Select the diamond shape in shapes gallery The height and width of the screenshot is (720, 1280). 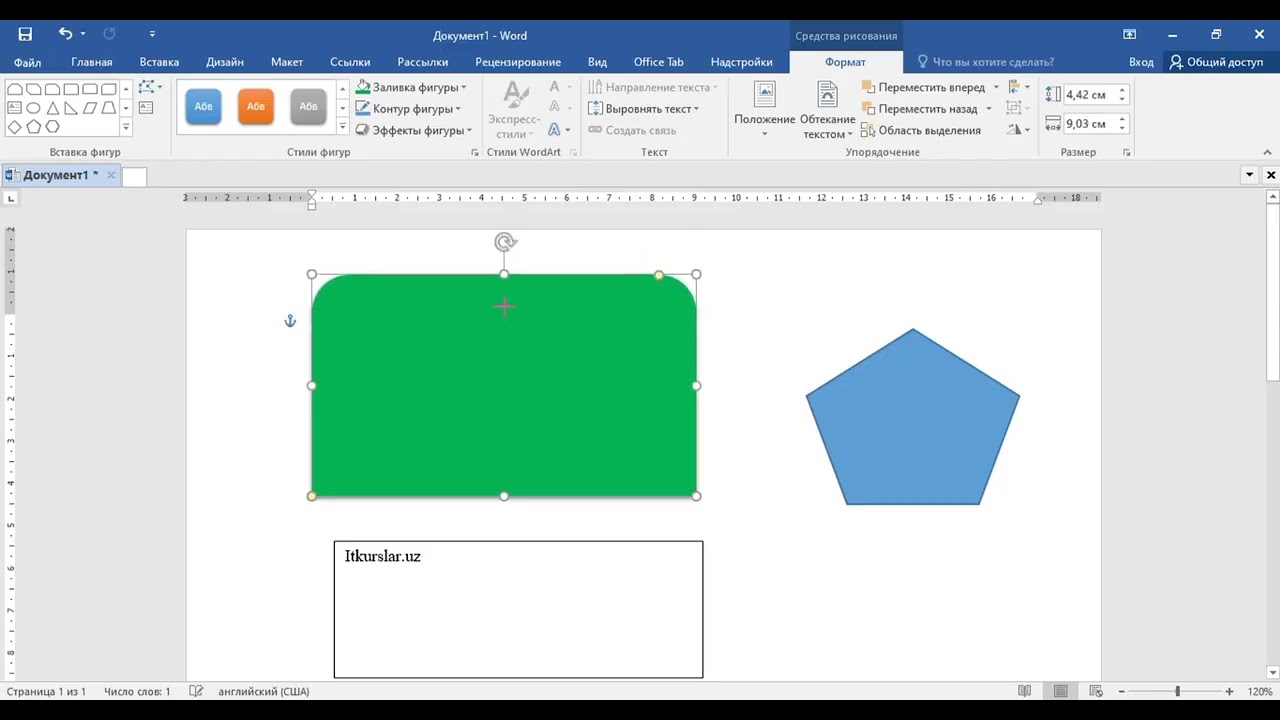(x=14, y=127)
